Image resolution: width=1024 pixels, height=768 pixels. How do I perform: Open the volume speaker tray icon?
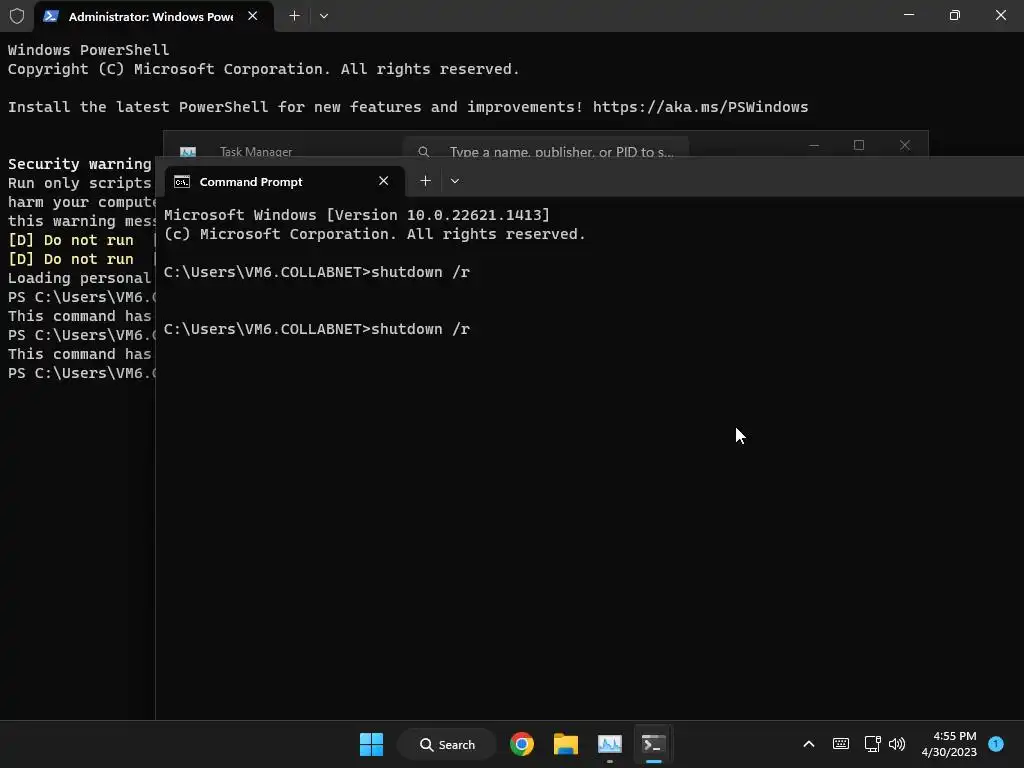[897, 744]
